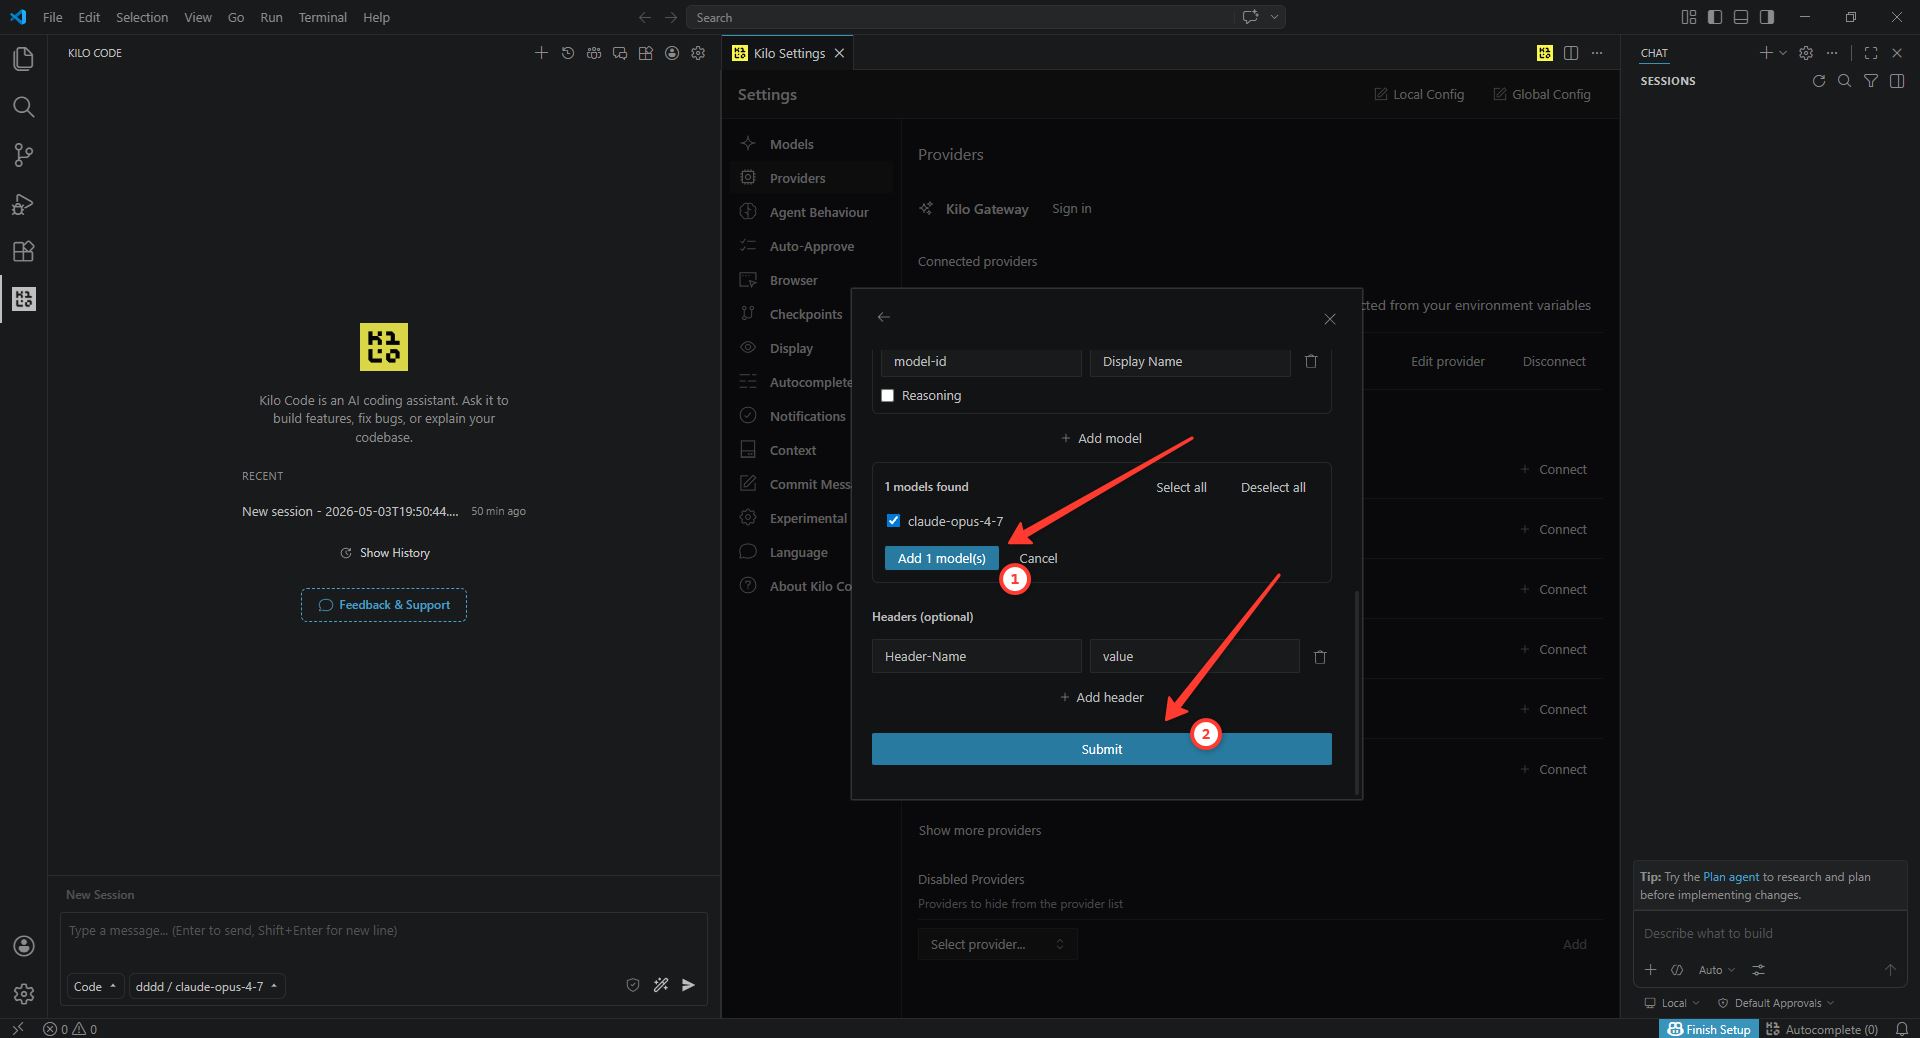
Task: Click the Plan agent link in the tip
Action: tap(1730, 877)
